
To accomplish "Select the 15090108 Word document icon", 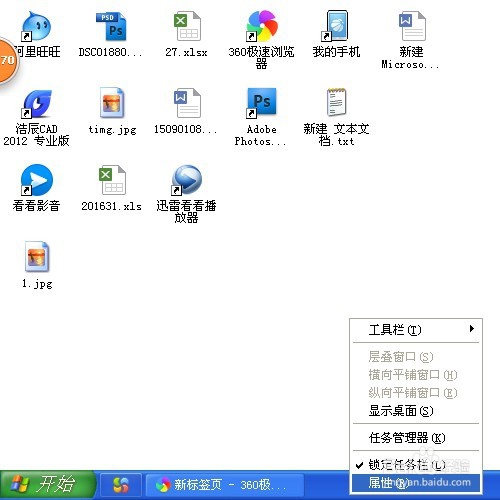I will pyautogui.click(x=187, y=103).
